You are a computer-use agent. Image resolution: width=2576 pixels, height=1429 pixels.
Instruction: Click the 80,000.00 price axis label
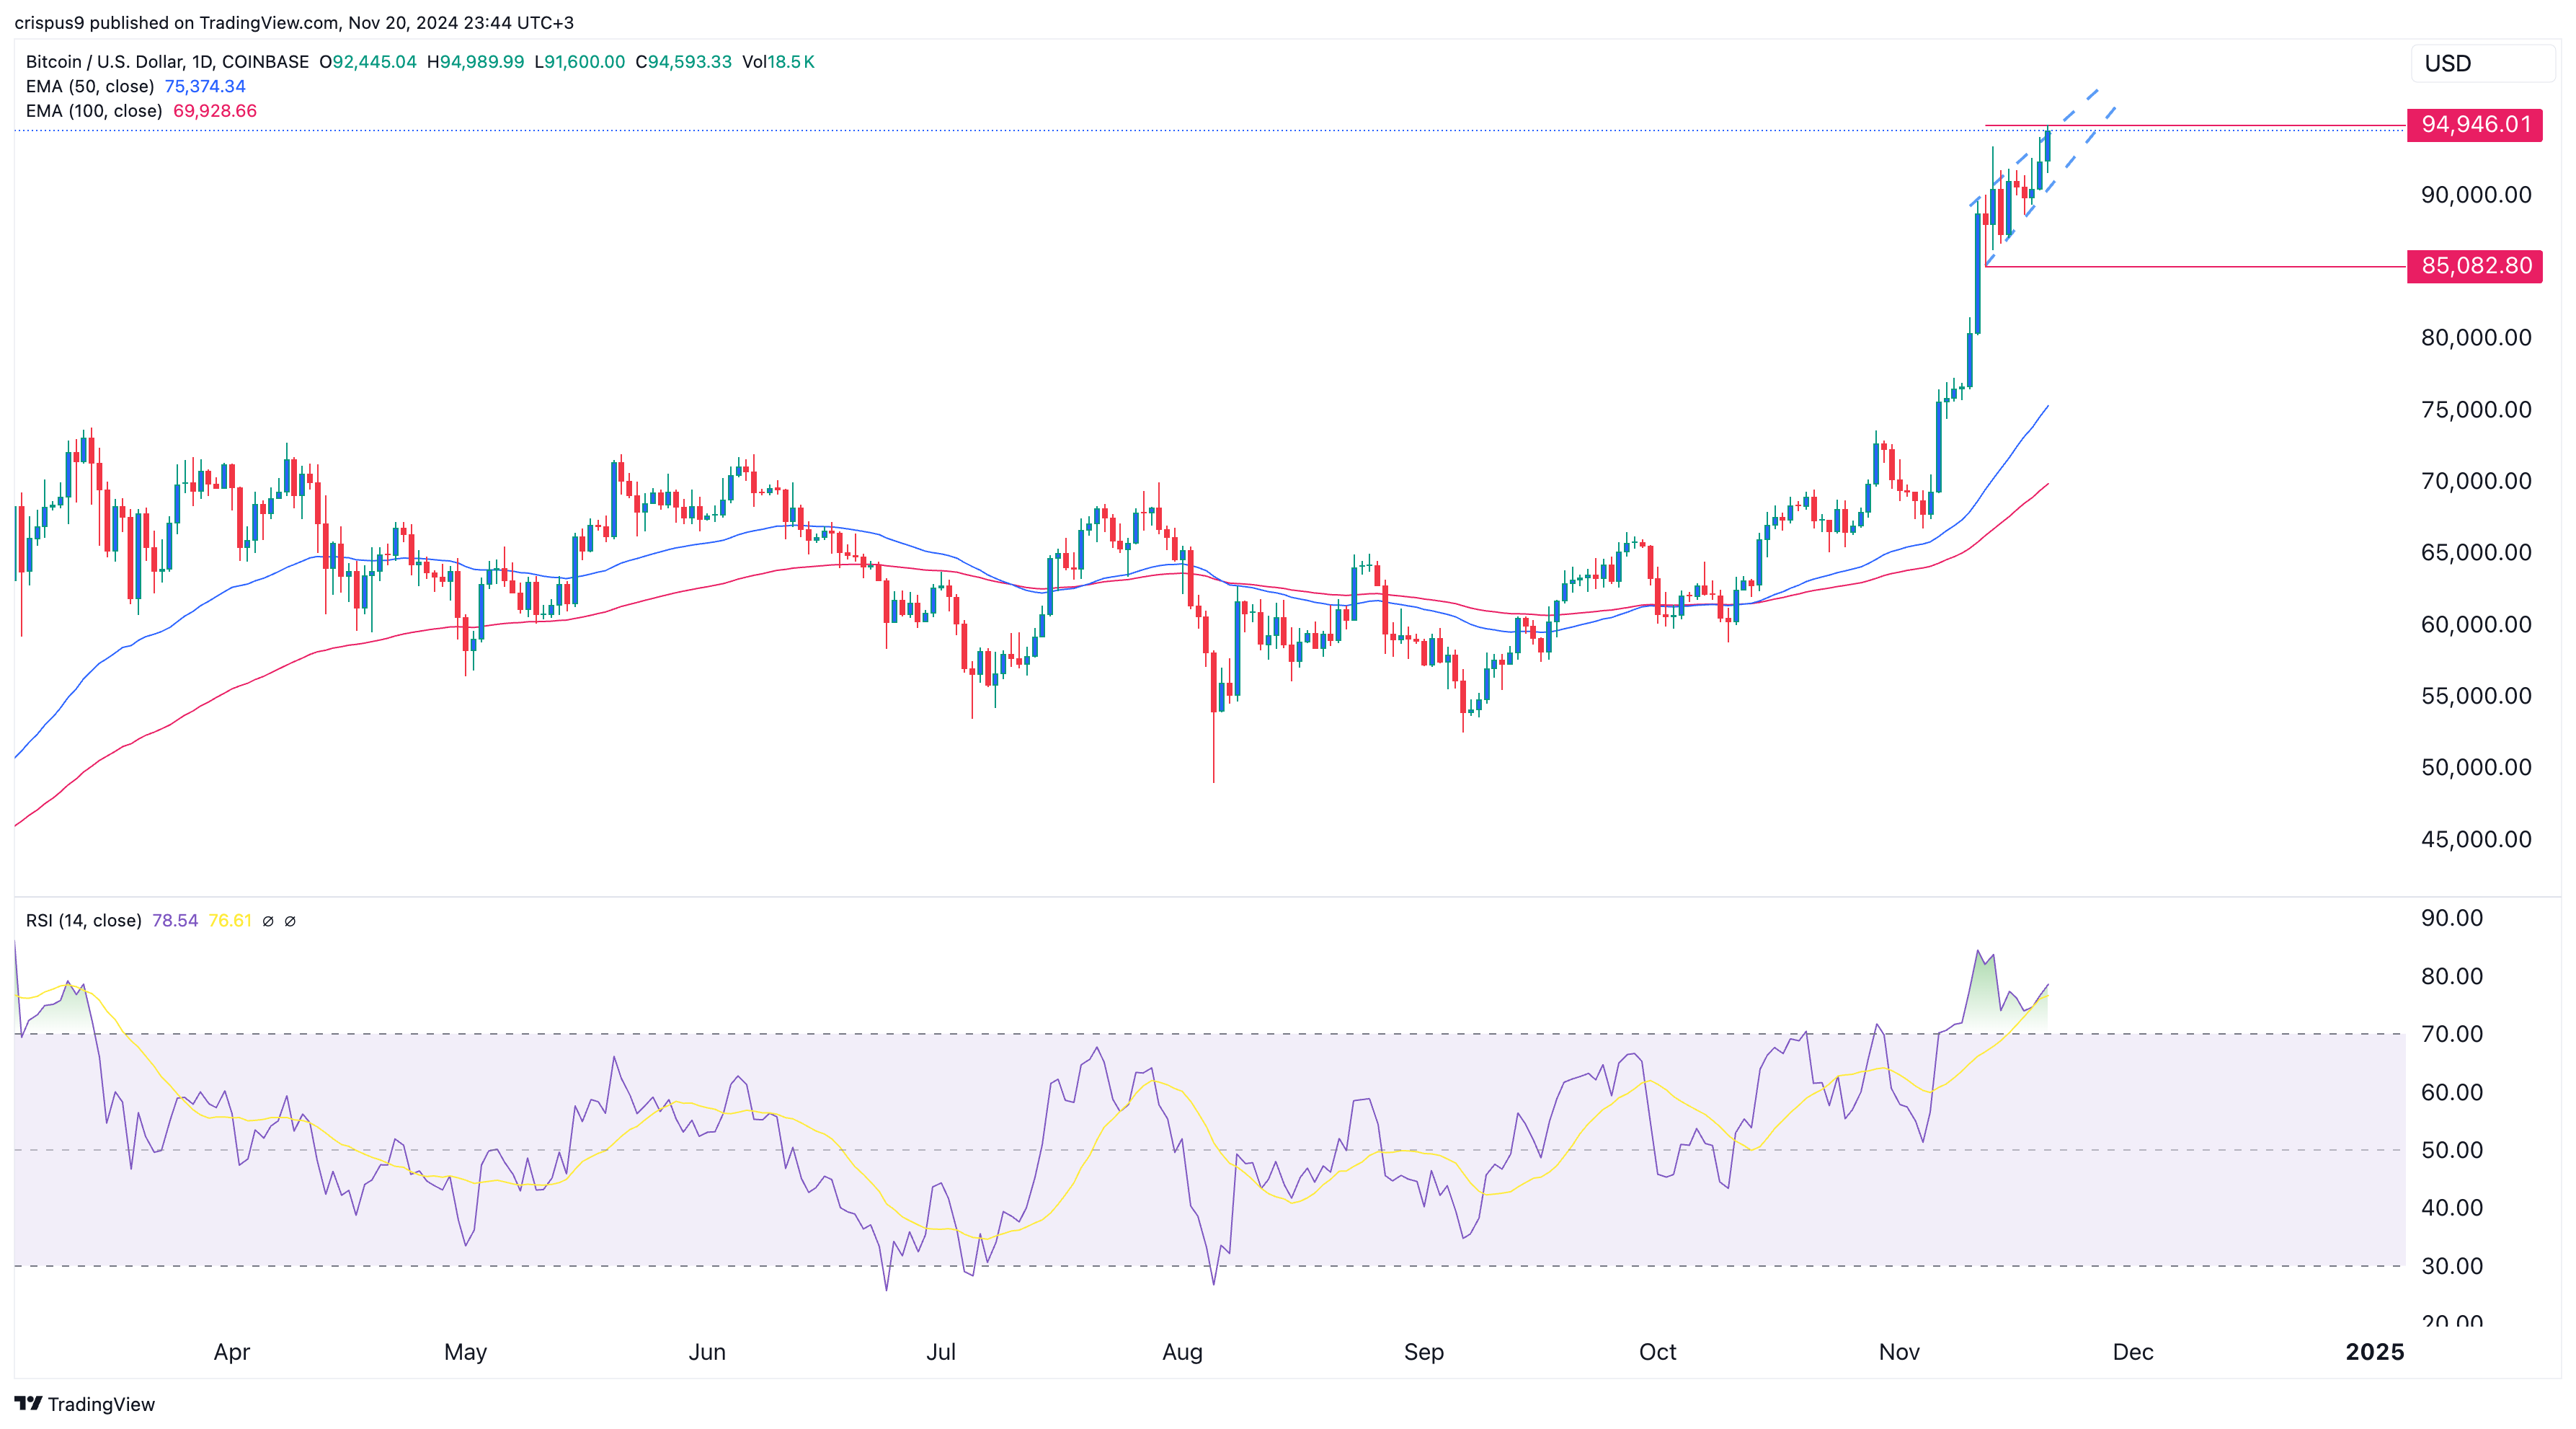2476,338
